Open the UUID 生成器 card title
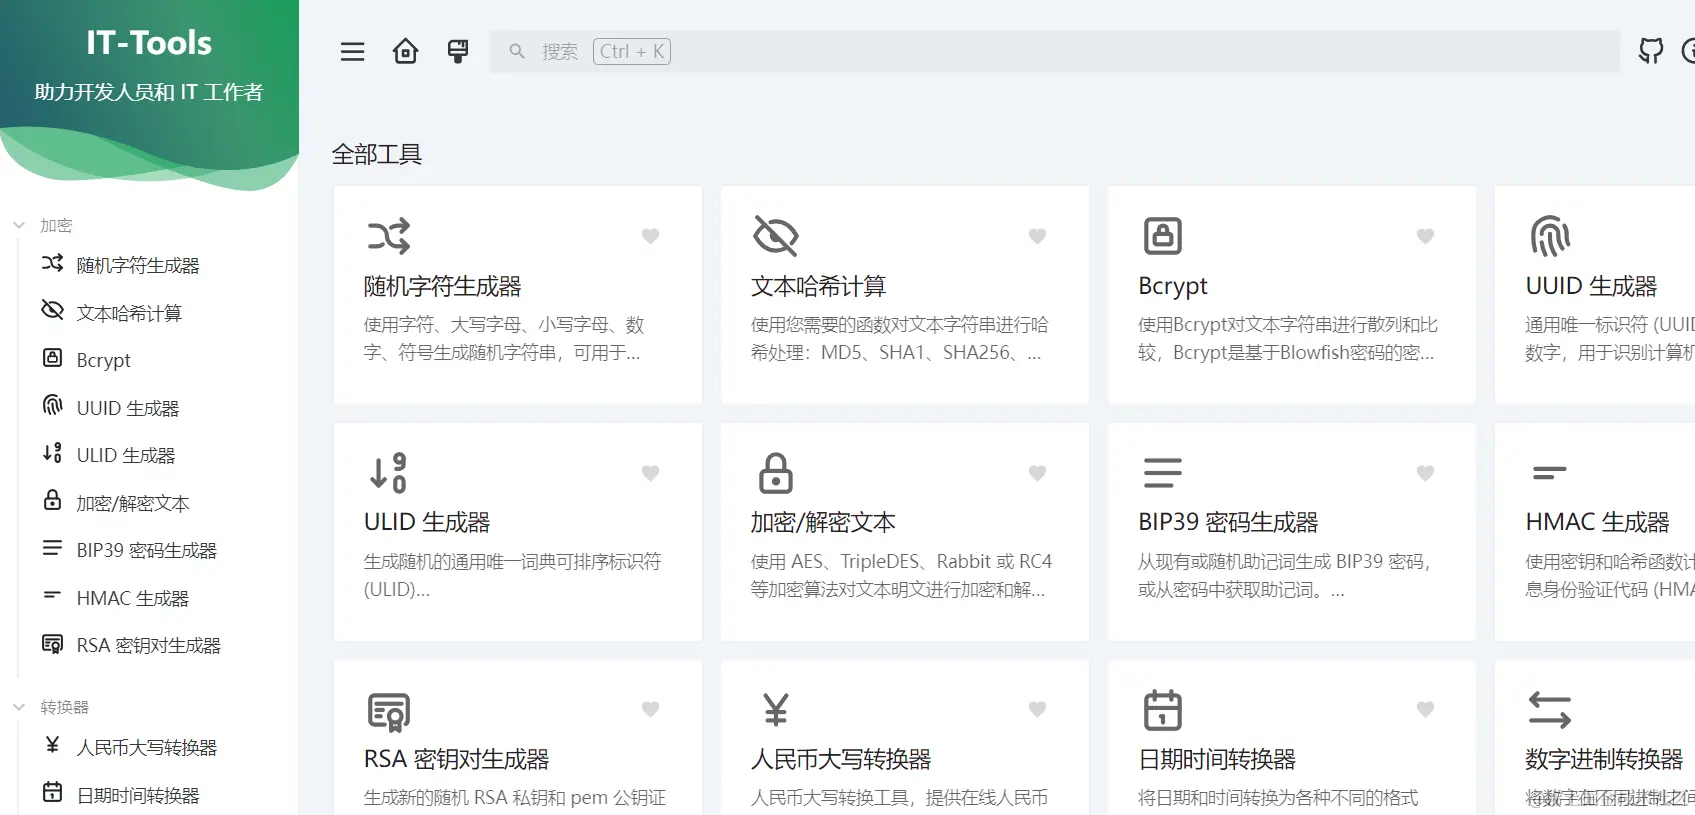Viewport: 1695px width, 815px height. tap(1591, 286)
